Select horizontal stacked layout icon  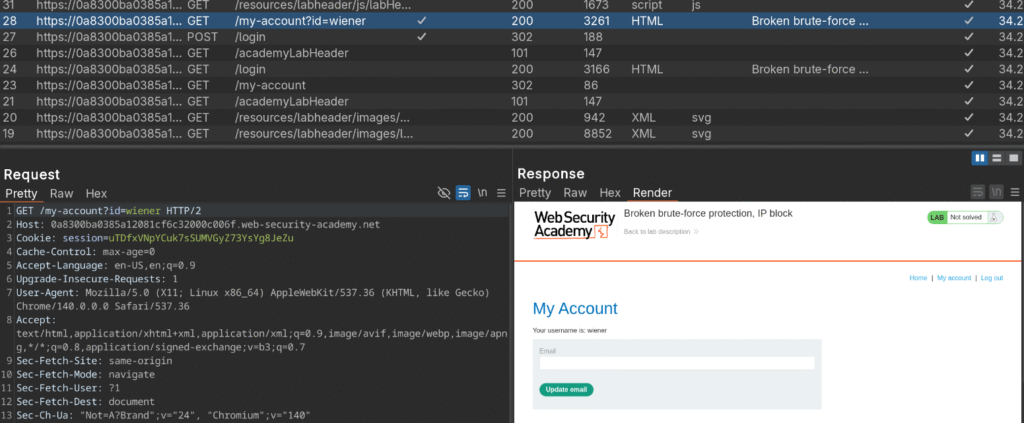997,158
